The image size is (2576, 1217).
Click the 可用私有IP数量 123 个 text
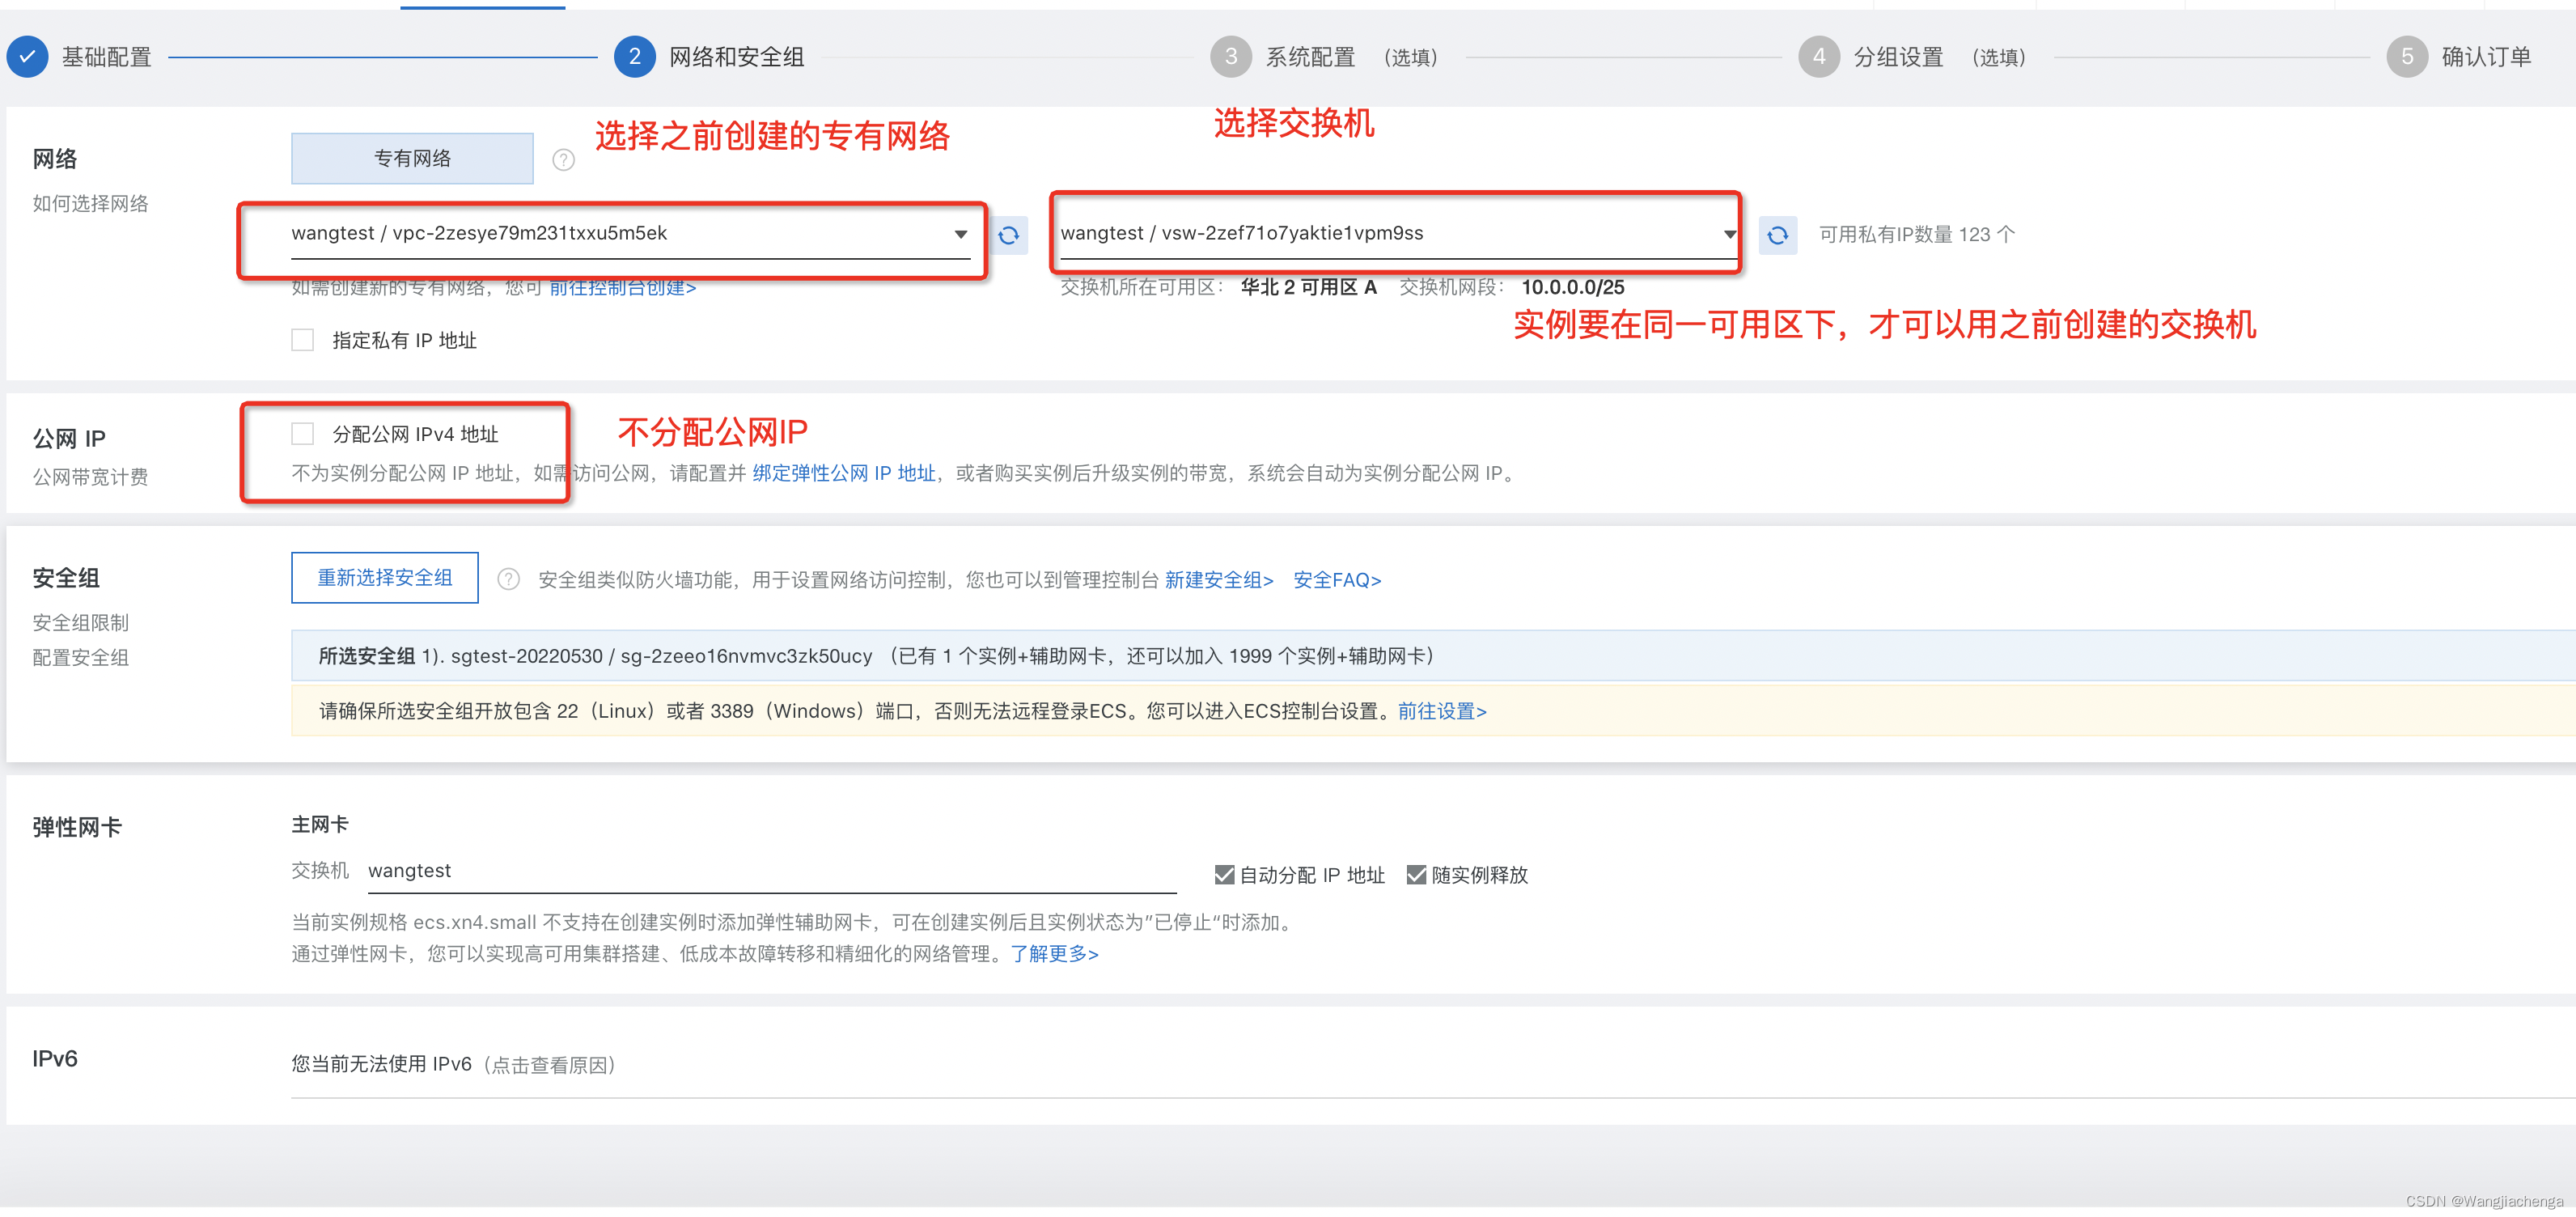pos(1916,235)
